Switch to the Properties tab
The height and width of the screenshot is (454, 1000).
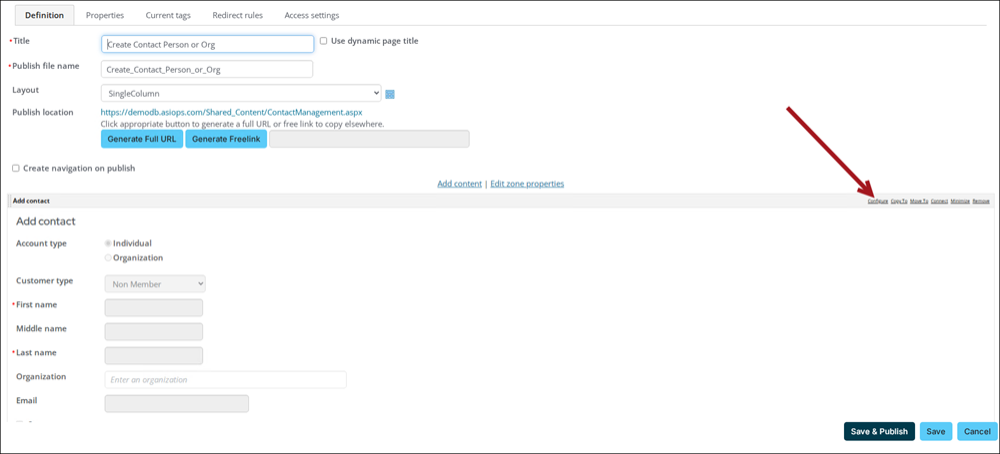(x=105, y=16)
